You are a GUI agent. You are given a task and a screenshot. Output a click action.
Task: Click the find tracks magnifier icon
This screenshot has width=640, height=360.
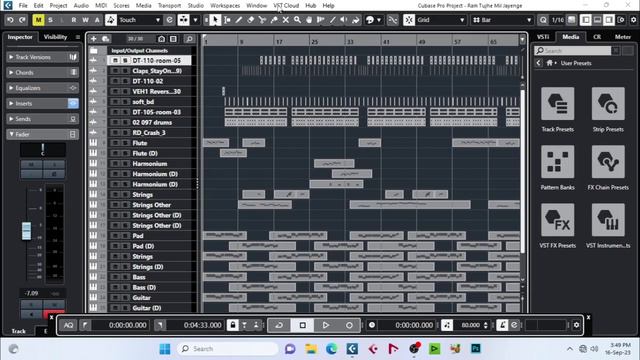[189, 39]
